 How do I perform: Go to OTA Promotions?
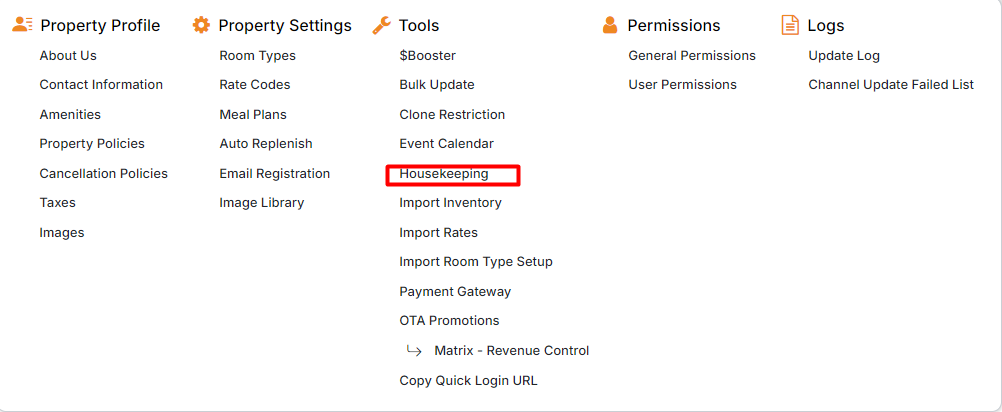click(x=449, y=321)
